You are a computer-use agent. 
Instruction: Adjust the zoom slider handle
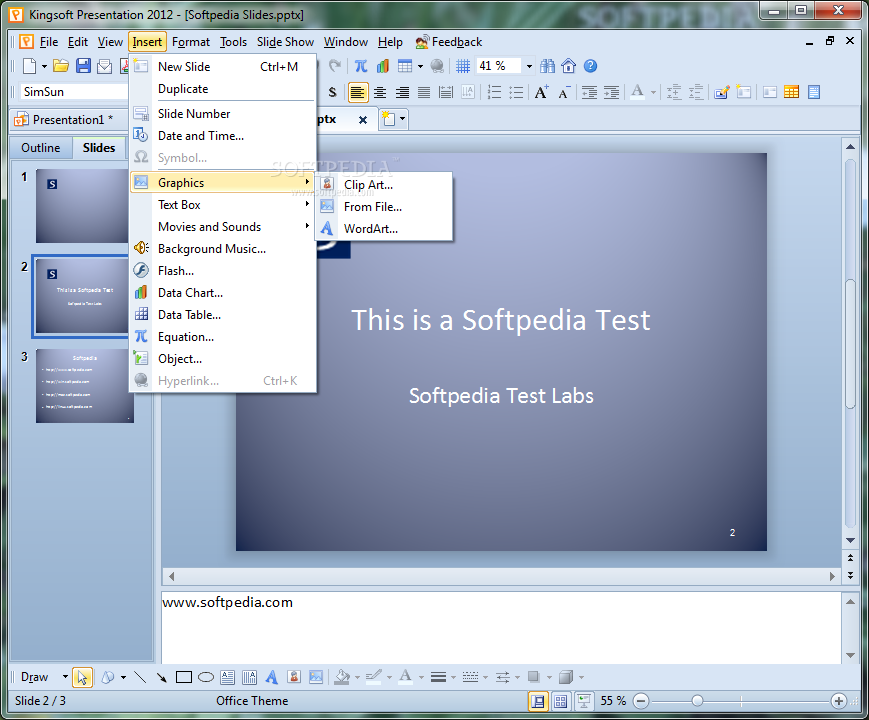coord(697,702)
